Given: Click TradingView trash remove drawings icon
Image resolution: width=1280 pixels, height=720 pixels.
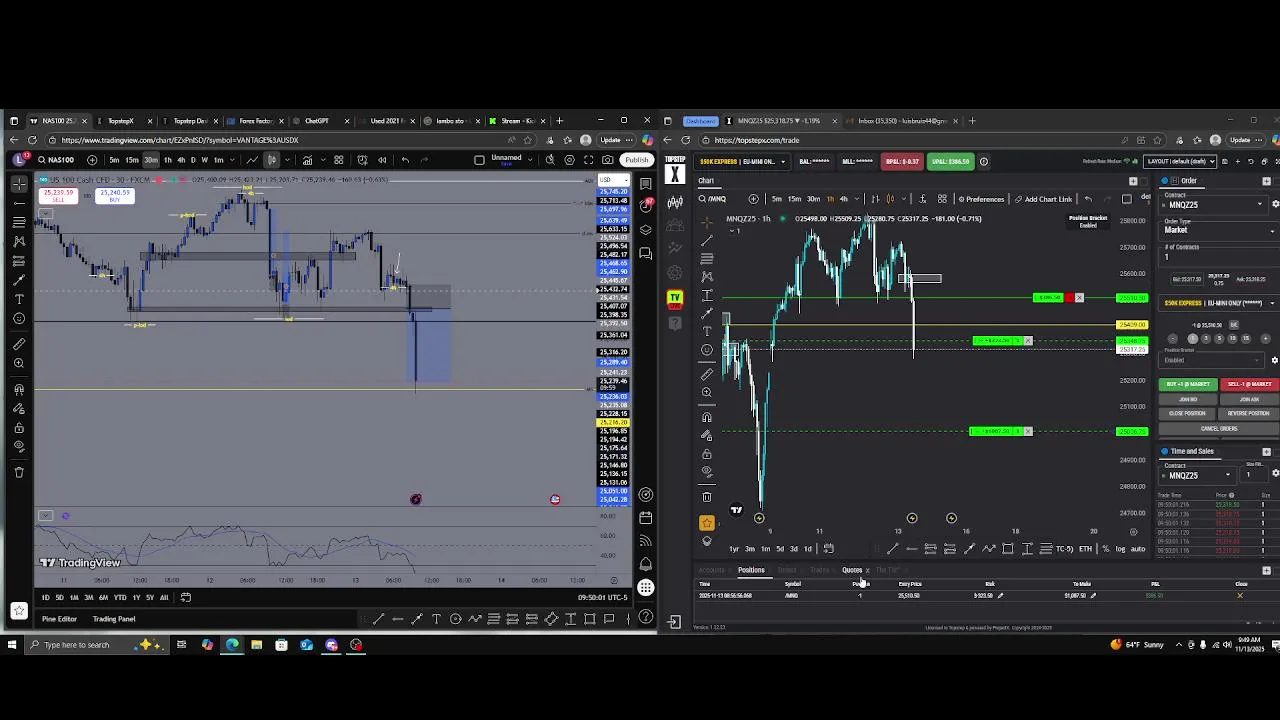Looking at the screenshot, I should (x=19, y=472).
